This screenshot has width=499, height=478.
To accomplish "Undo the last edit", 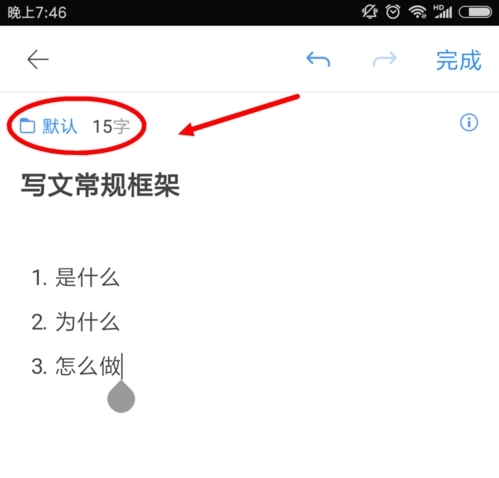I will (318, 59).
